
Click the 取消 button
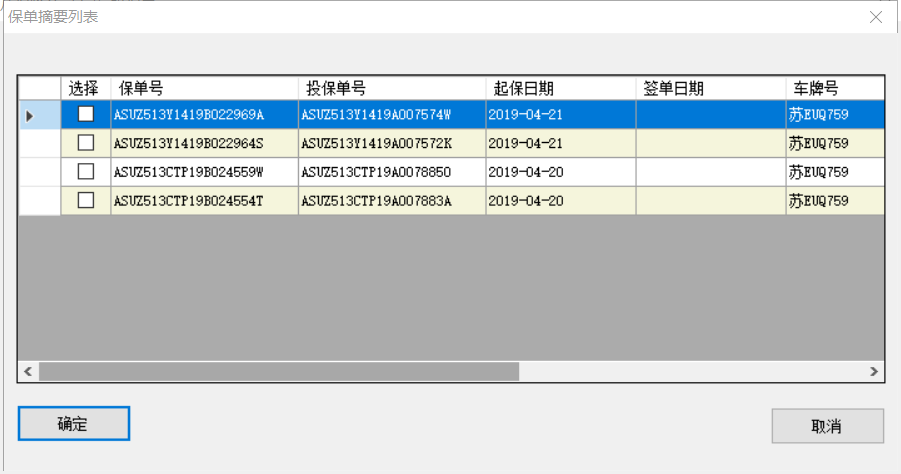(x=827, y=426)
